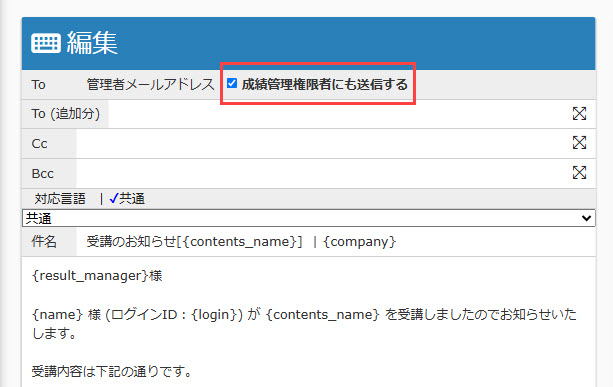The image size is (613, 387).
Task: Click into the To (追加分) input field
Action: (x=339, y=114)
